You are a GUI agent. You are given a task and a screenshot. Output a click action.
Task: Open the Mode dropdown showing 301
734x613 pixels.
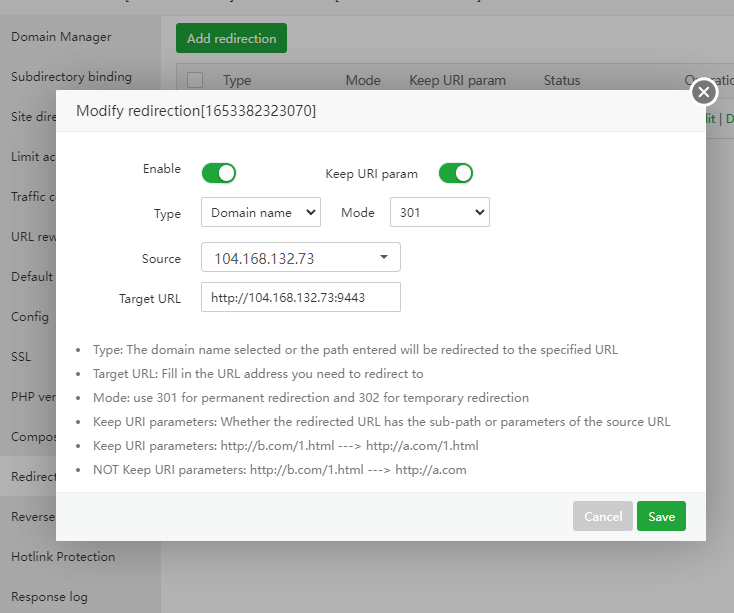(439, 213)
